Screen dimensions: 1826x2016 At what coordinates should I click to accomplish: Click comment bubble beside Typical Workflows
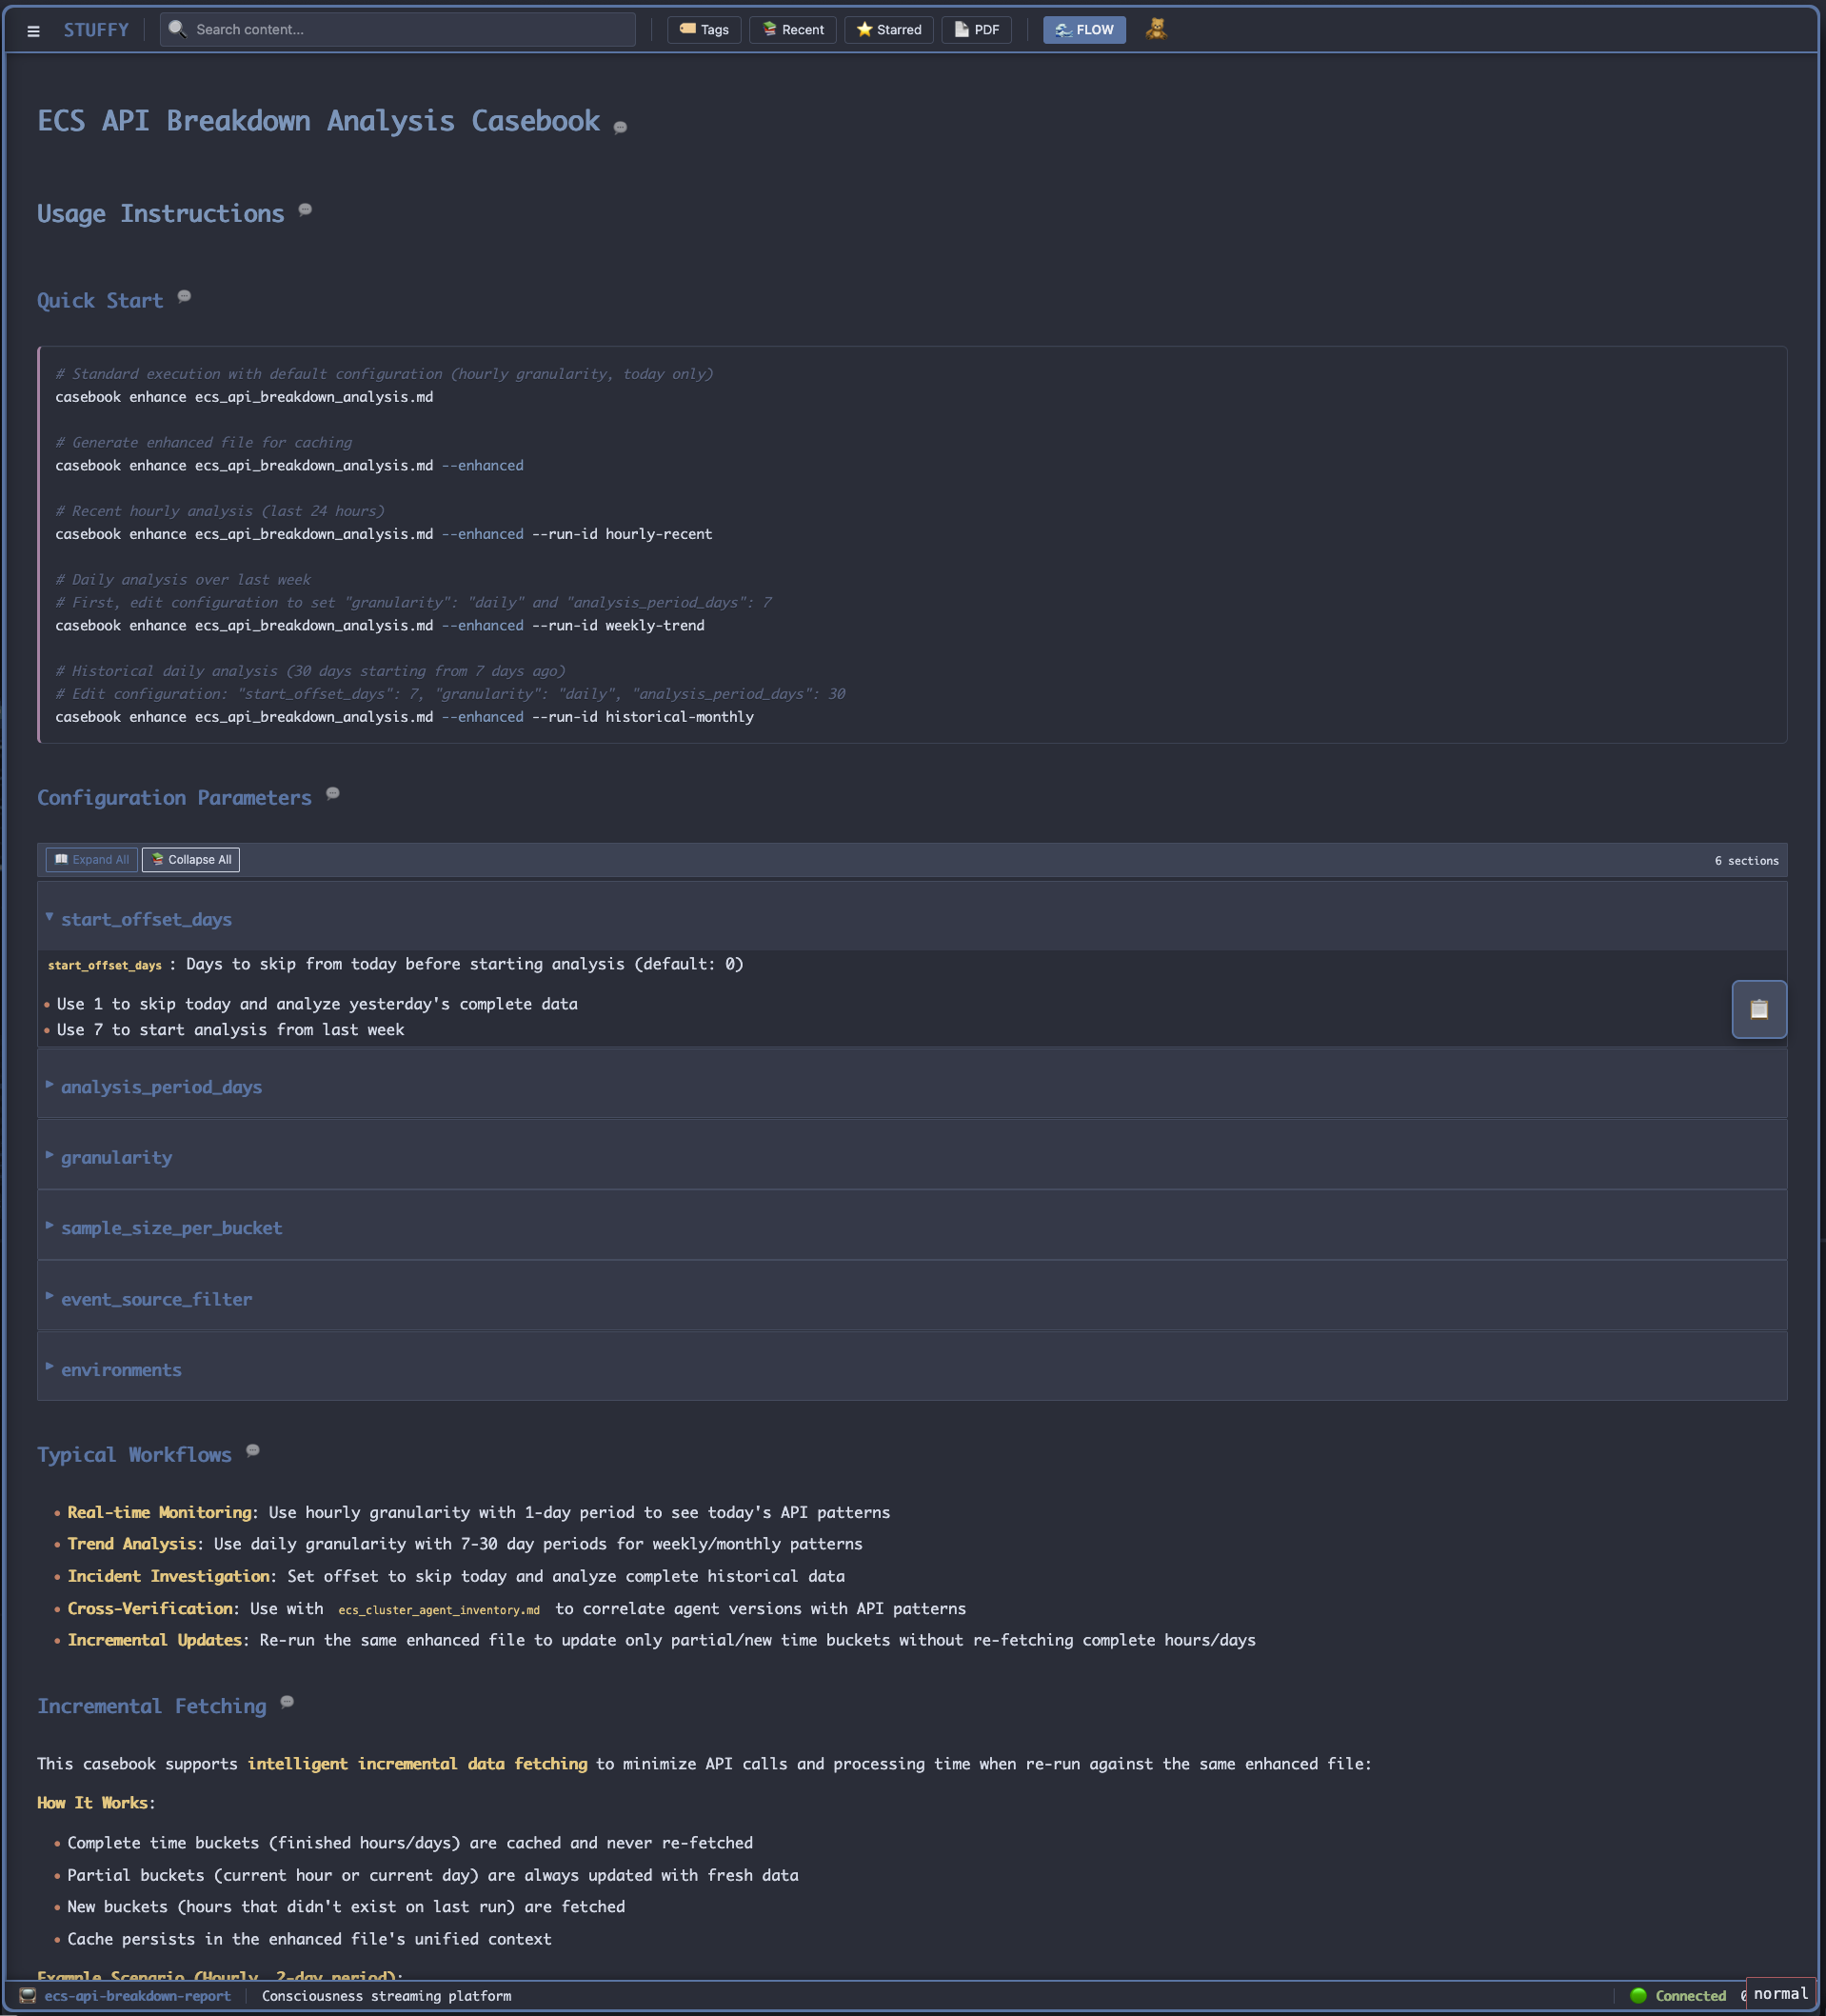(x=253, y=1451)
